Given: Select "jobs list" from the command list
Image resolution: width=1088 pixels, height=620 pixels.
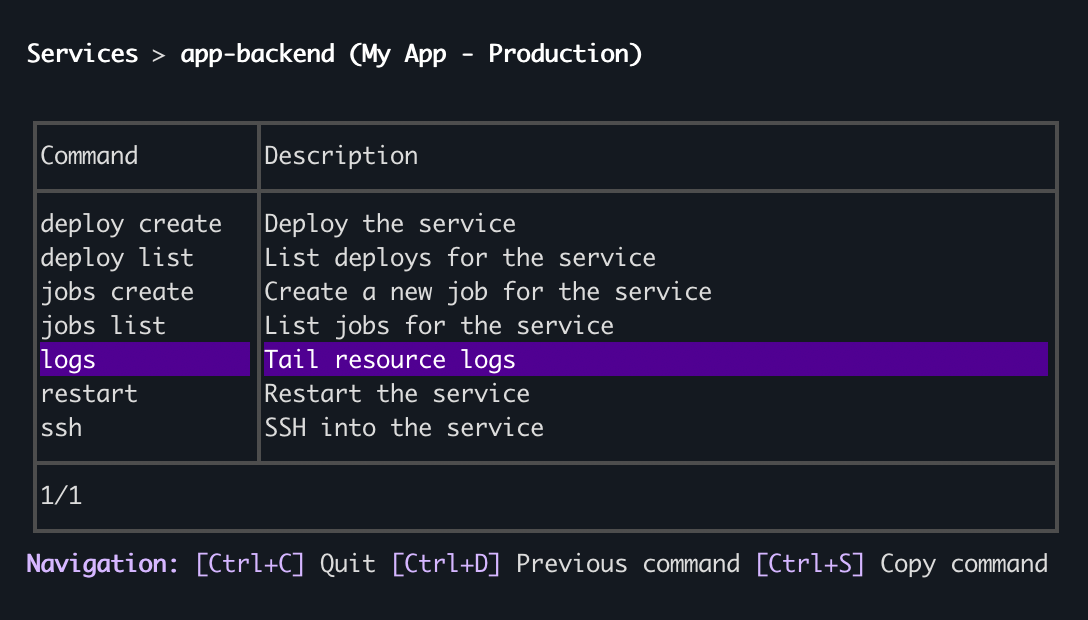Looking at the screenshot, I should click(x=105, y=326).
